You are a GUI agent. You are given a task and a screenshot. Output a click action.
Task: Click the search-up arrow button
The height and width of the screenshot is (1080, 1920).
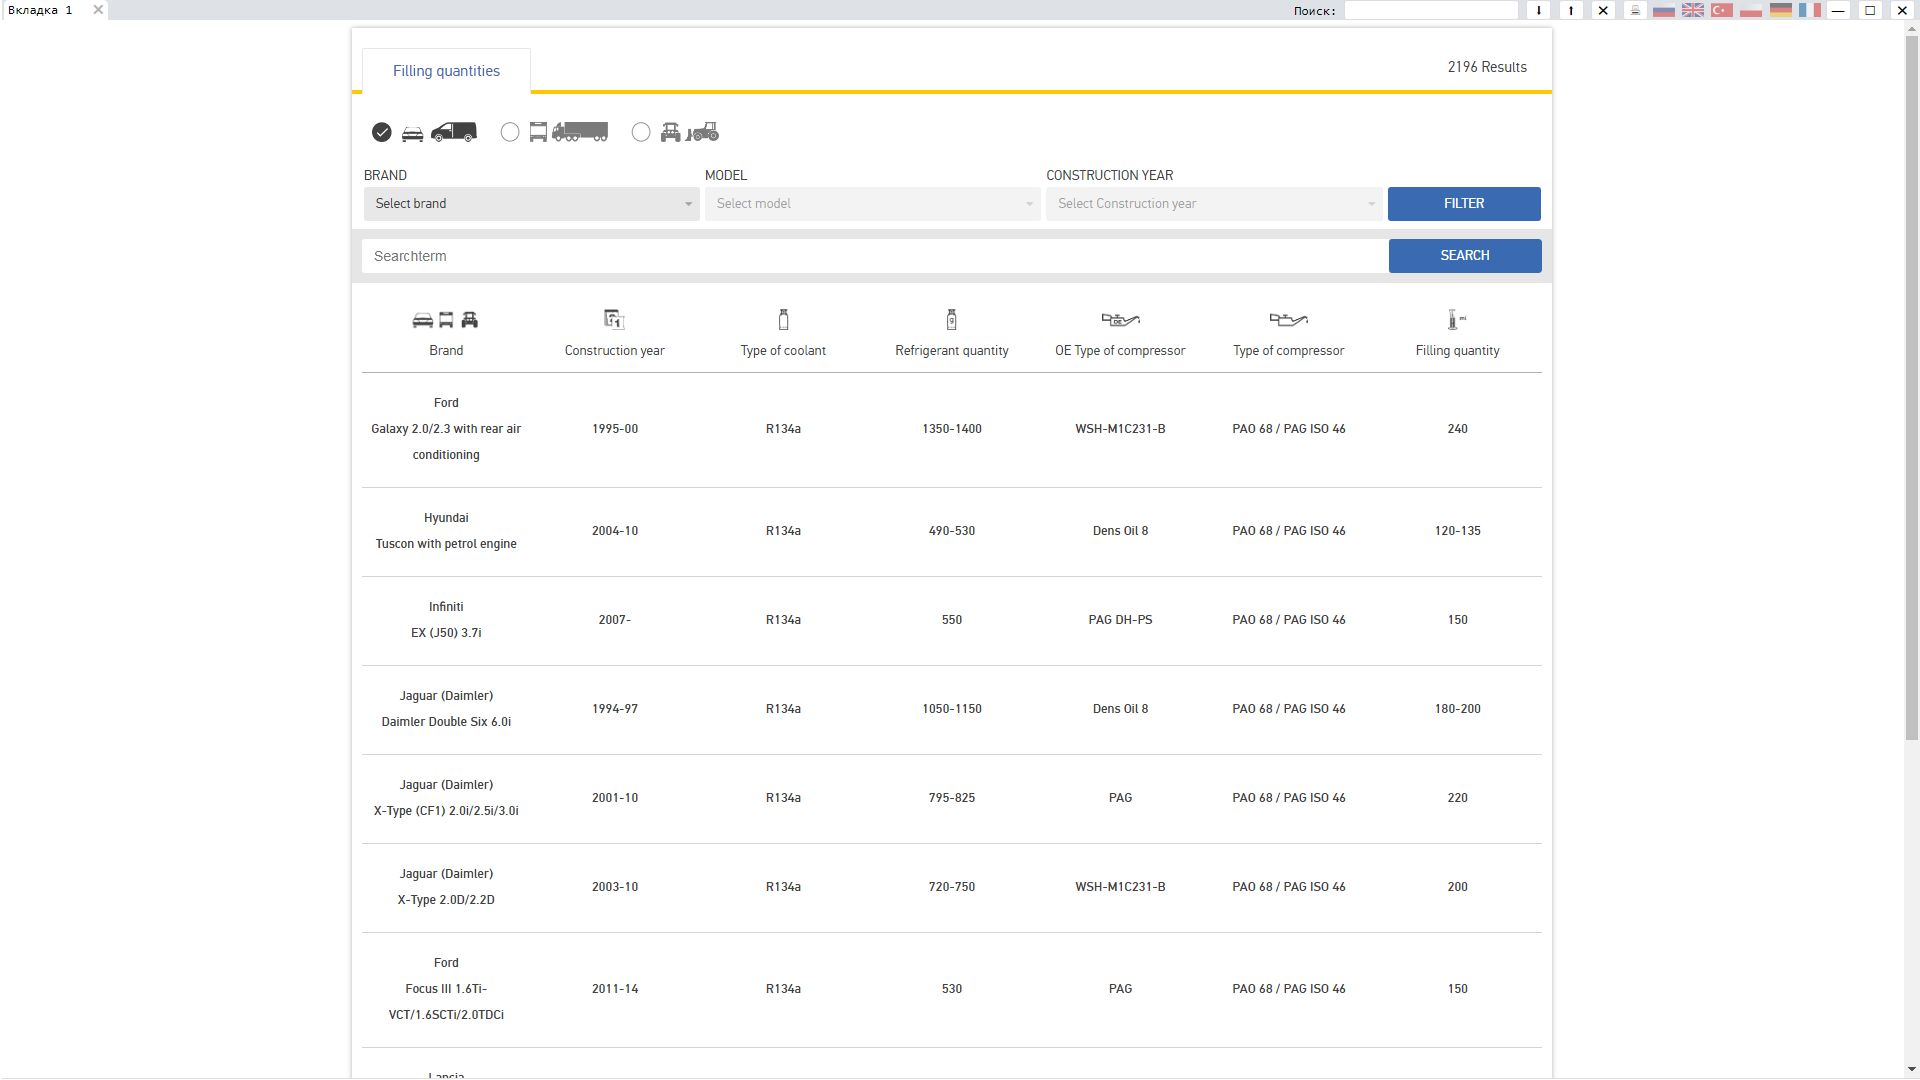1571,10
